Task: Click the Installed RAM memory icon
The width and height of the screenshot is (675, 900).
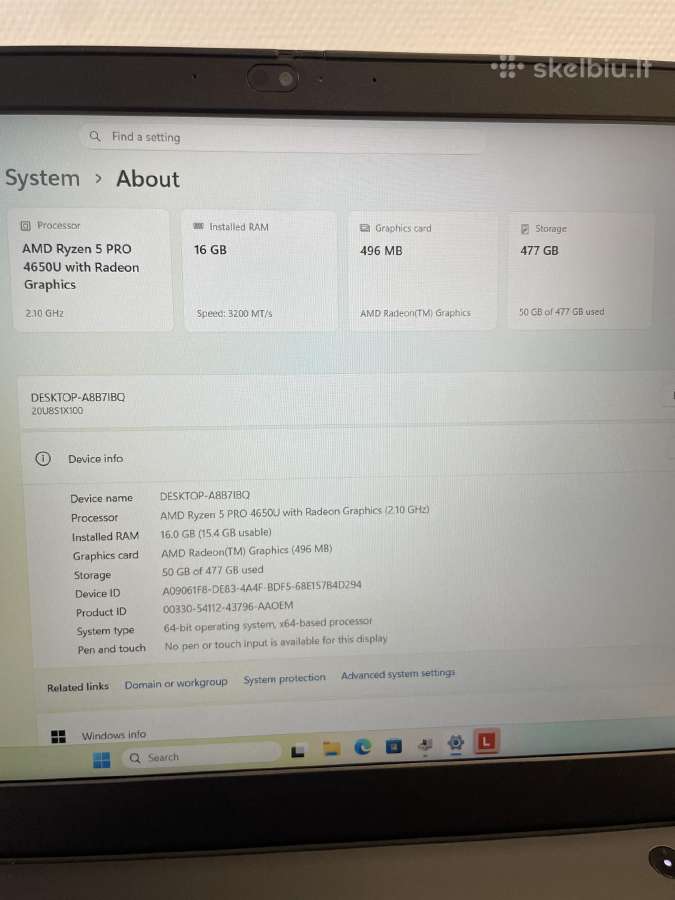Action: point(199,227)
